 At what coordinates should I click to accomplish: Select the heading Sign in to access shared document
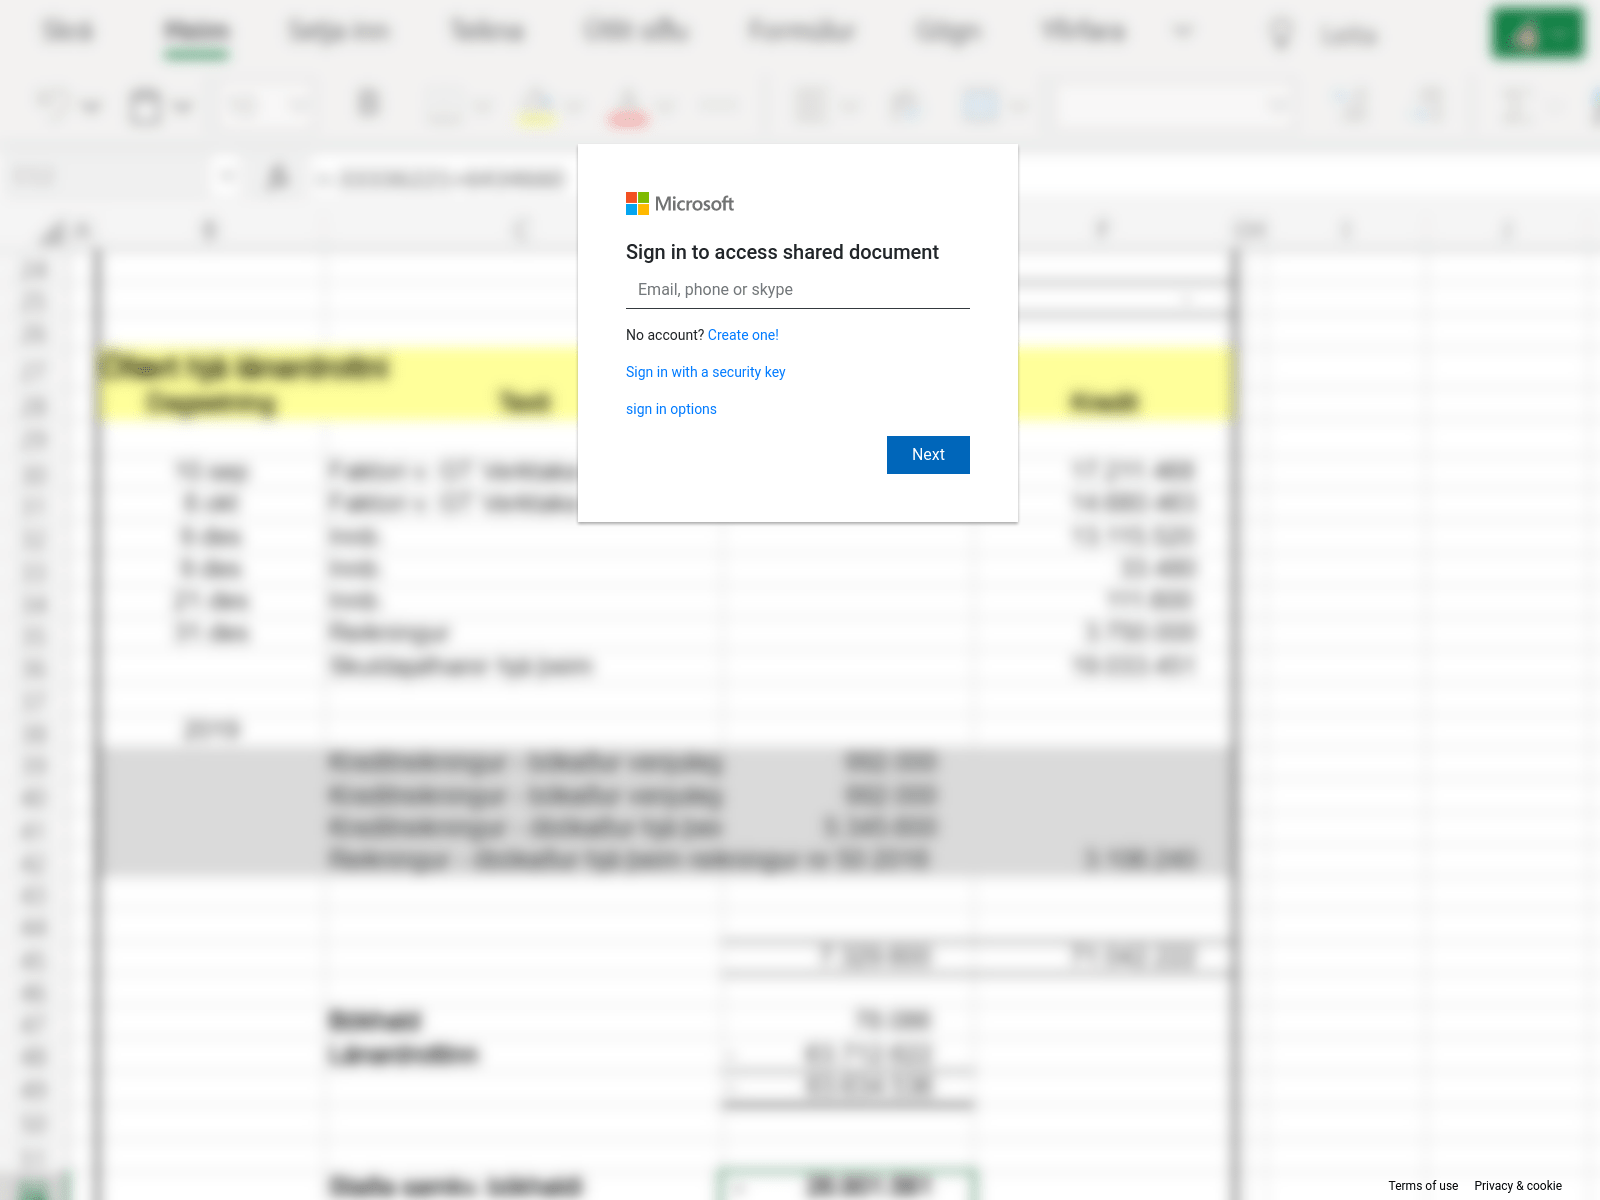pos(782,252)
